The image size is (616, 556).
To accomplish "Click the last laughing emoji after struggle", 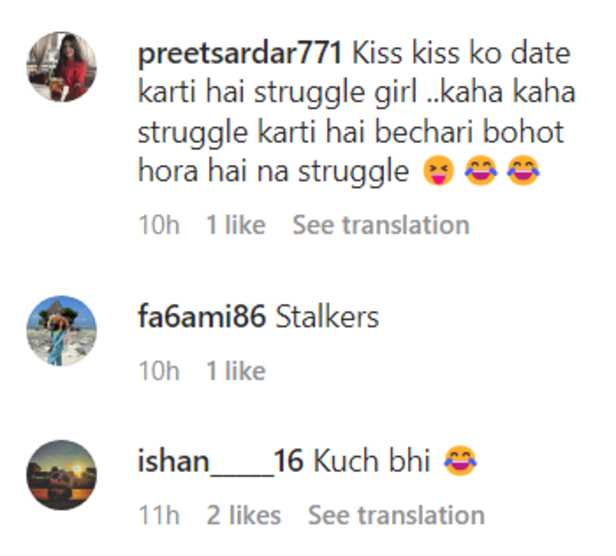I will [x=523, y=173].
